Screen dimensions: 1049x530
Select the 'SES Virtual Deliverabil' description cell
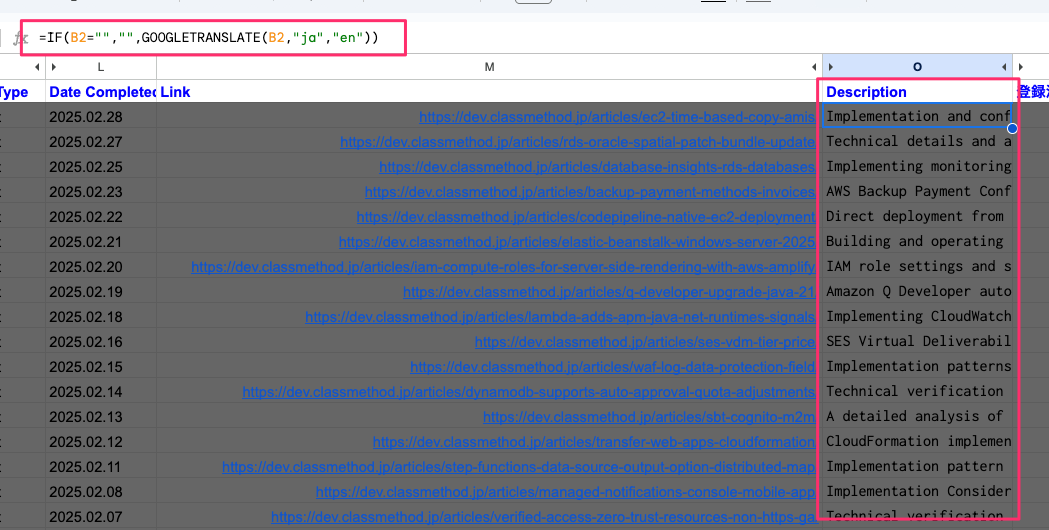click(917, 341)
